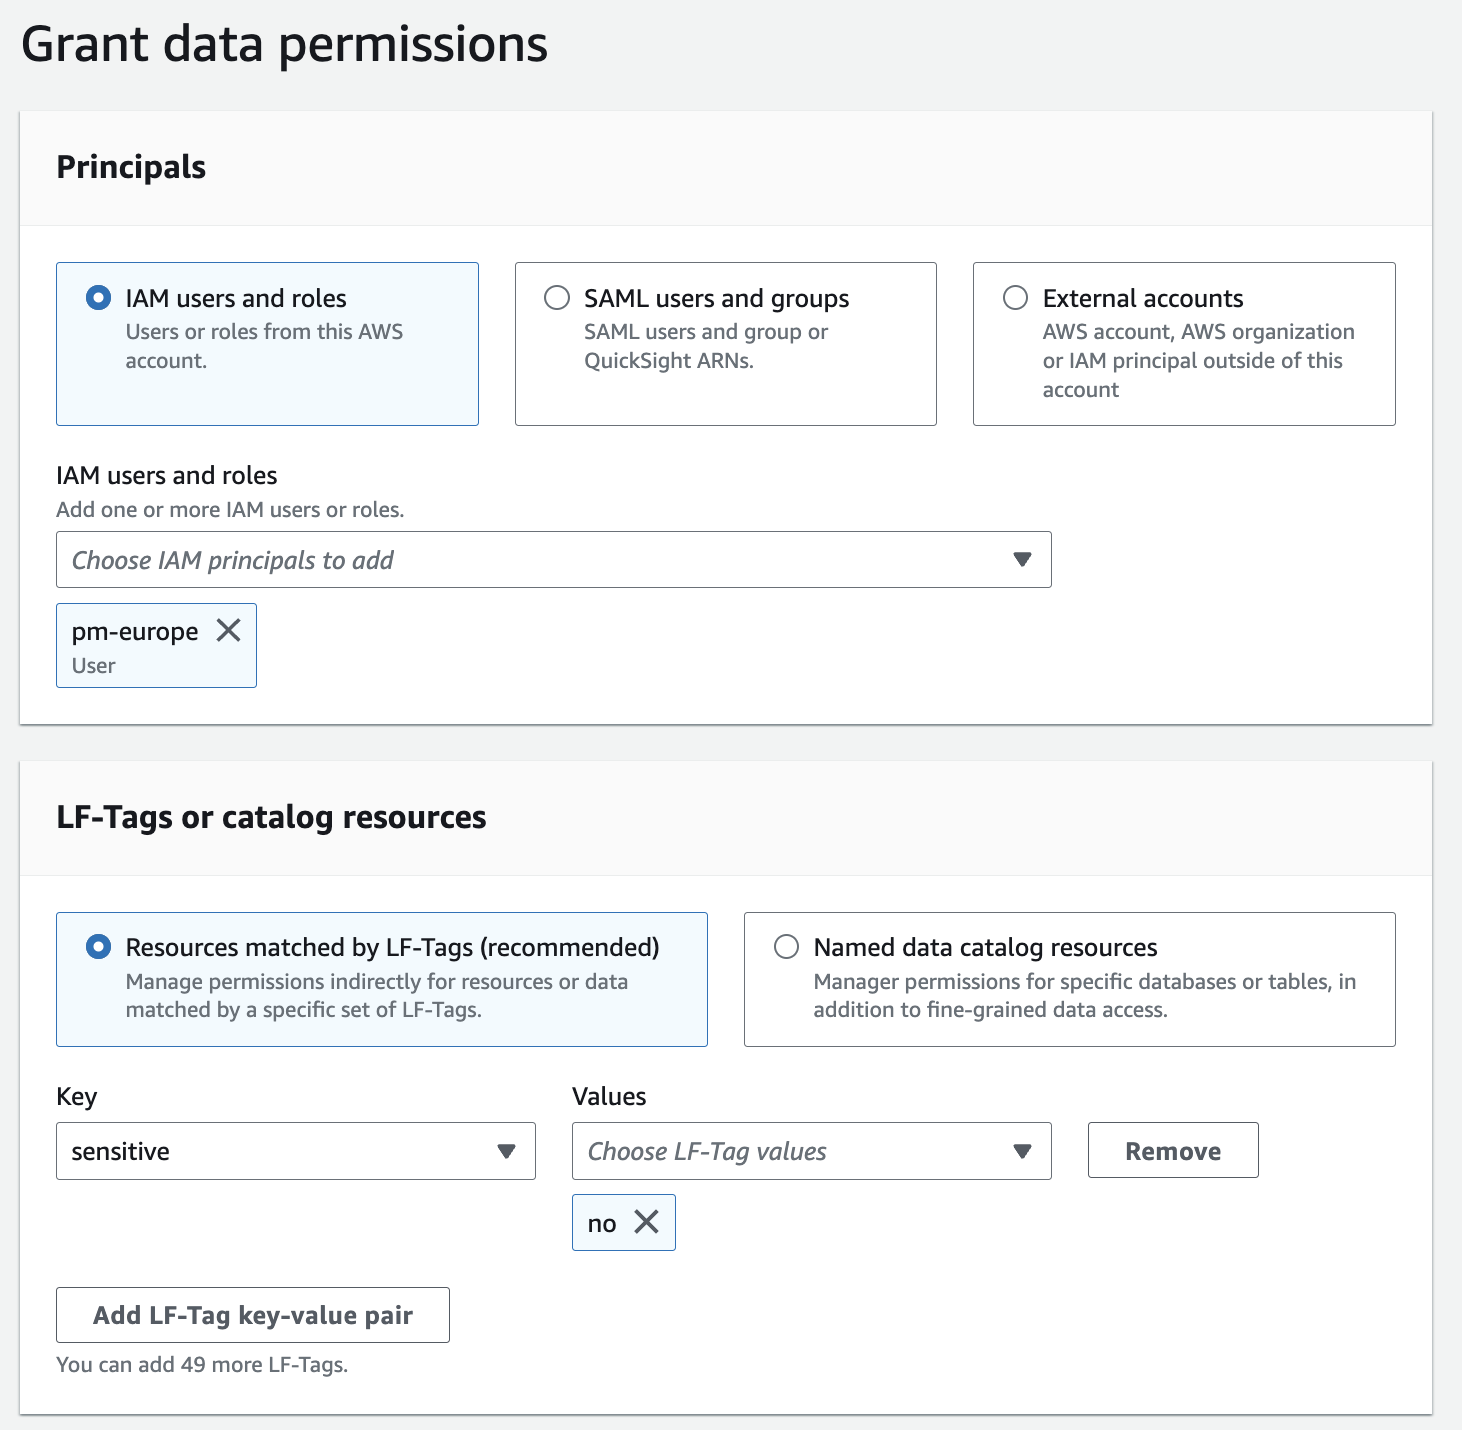The height and width of the screenshot is (1430, 1462).
Task: Choose External accounts principal type
Action: pos(1016,298)
